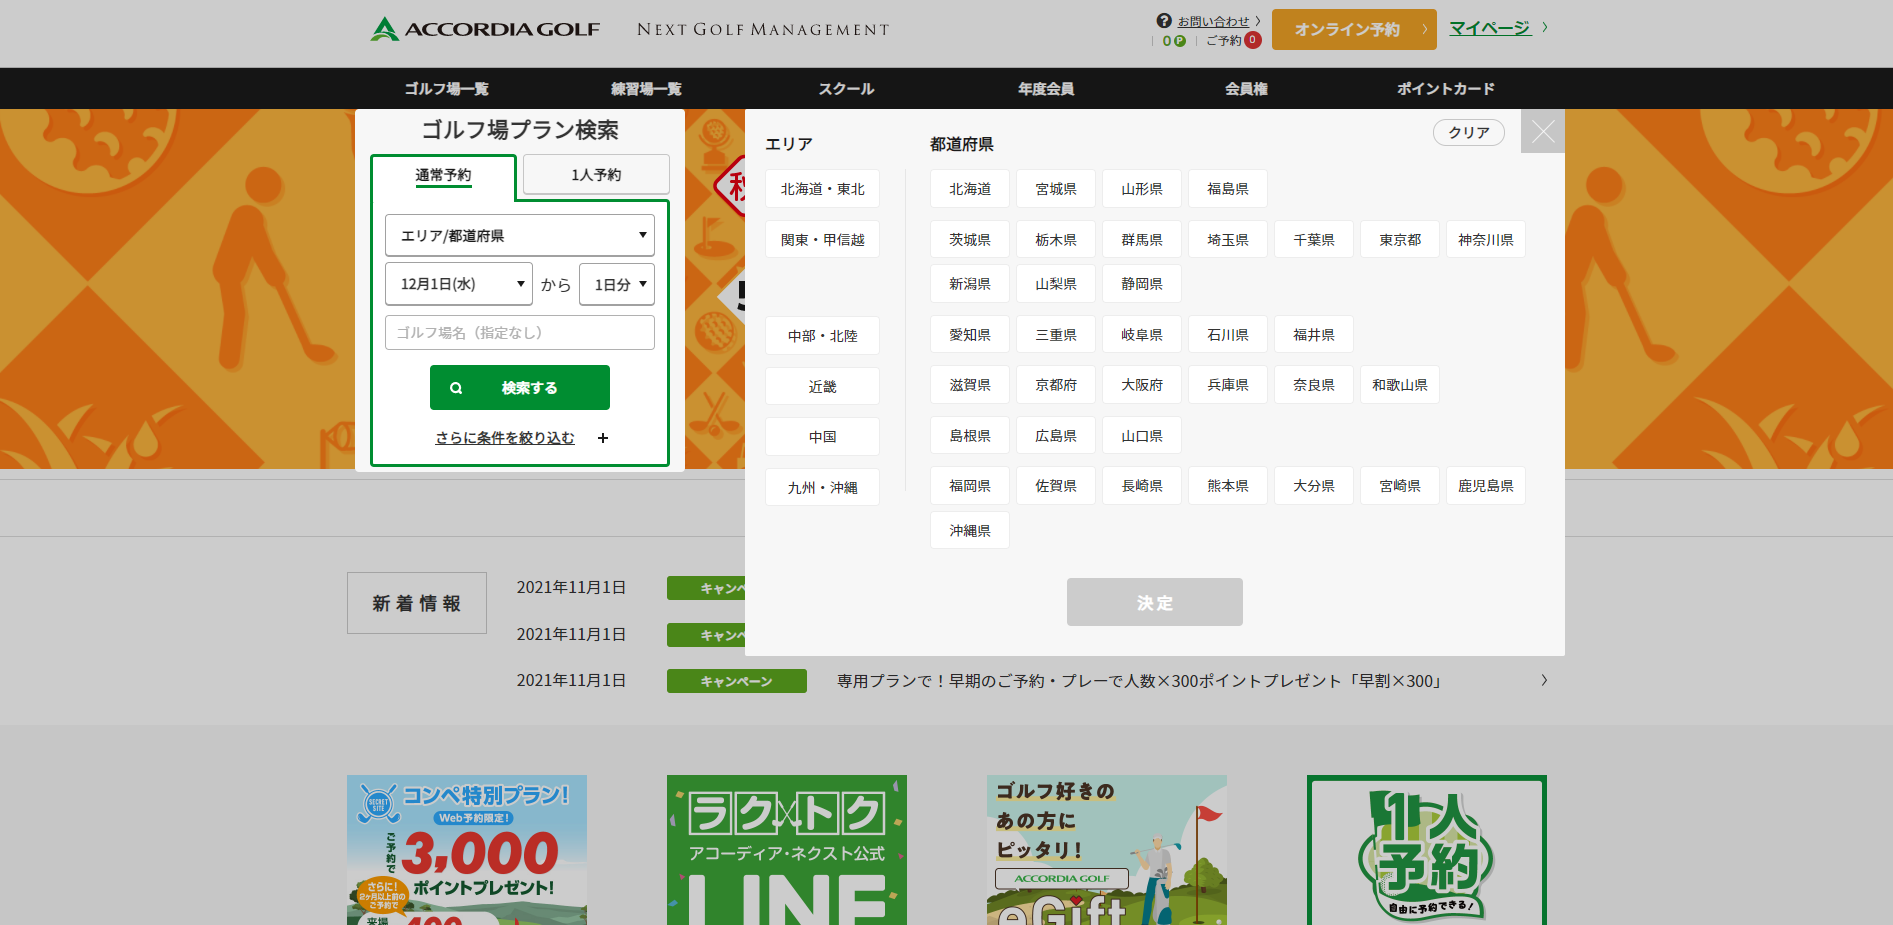Close the prefecture selection panel
The width and height of the screenshot is (1893, 925).
tap(1542, 131)
